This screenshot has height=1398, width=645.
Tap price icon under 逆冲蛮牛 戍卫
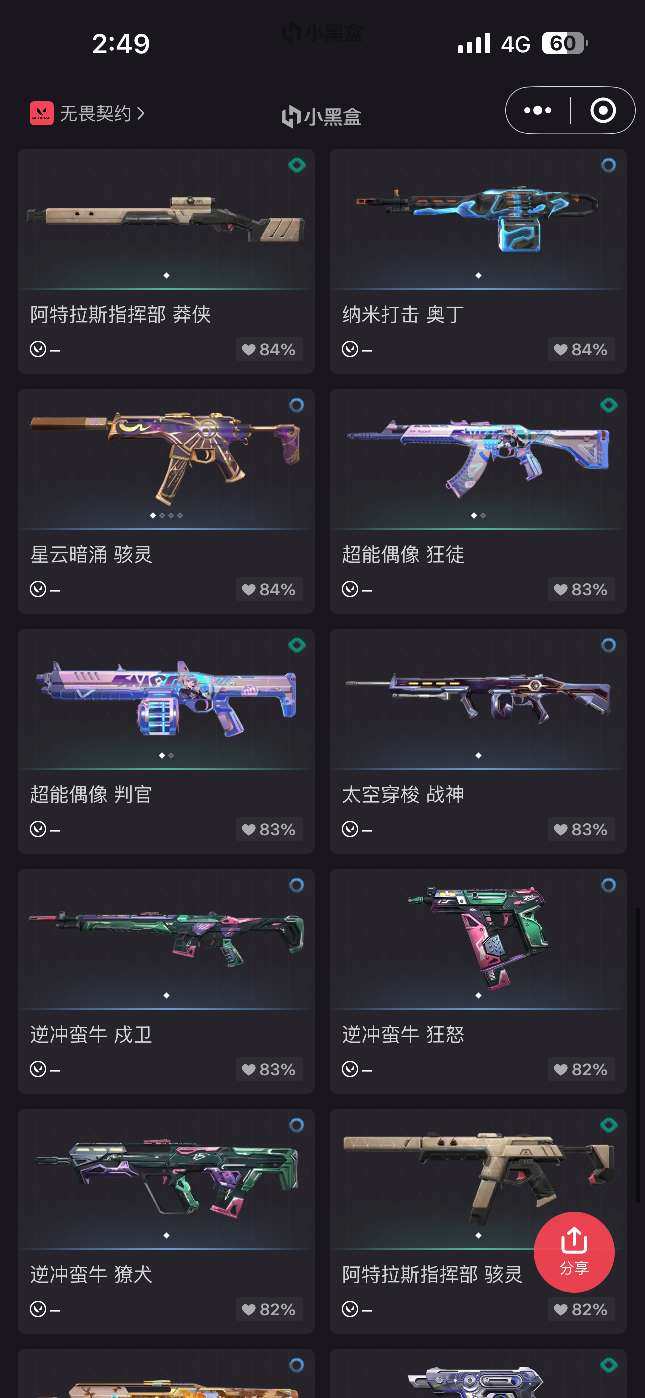coord(38,1069)
